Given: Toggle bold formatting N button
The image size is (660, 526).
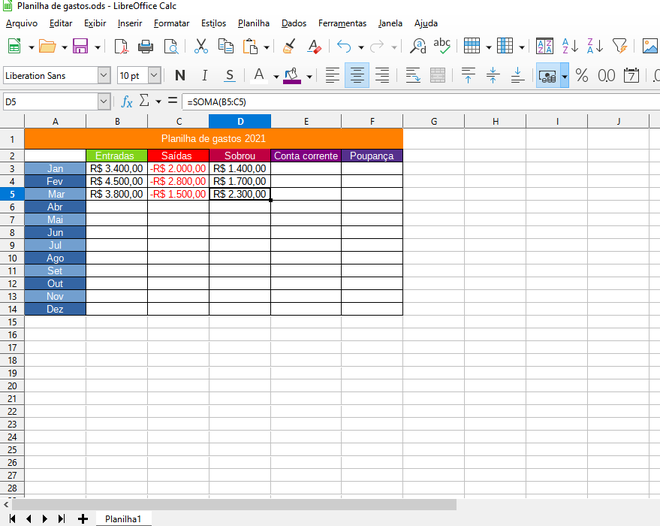Looking at the screenshot, I should 180,75.
